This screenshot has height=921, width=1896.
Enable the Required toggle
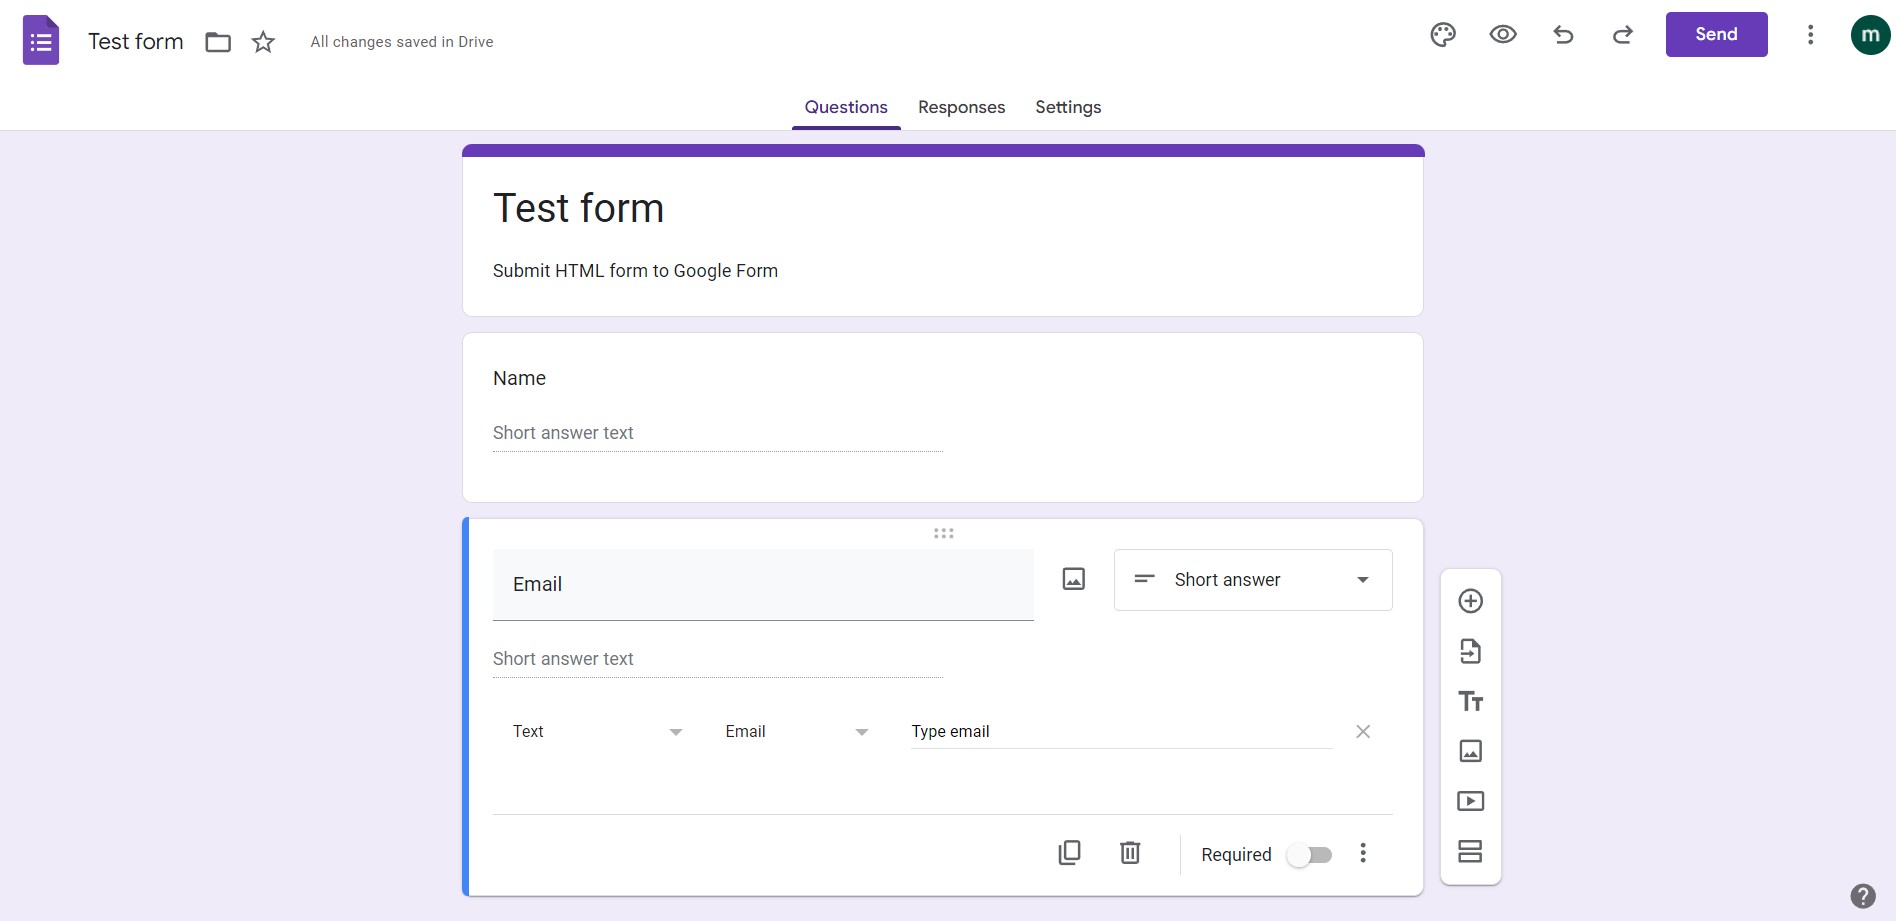pyautogui.click(x=1310, y=854)
